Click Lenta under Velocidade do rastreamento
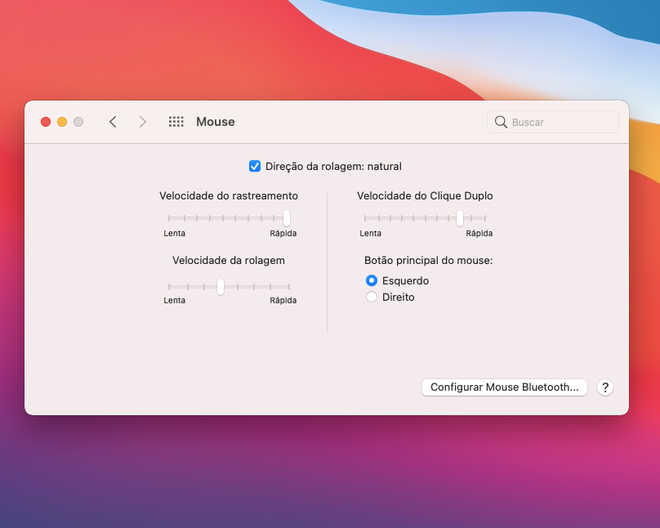The width and height of the screenshot is (660, 528). click(x=174, y=233)
